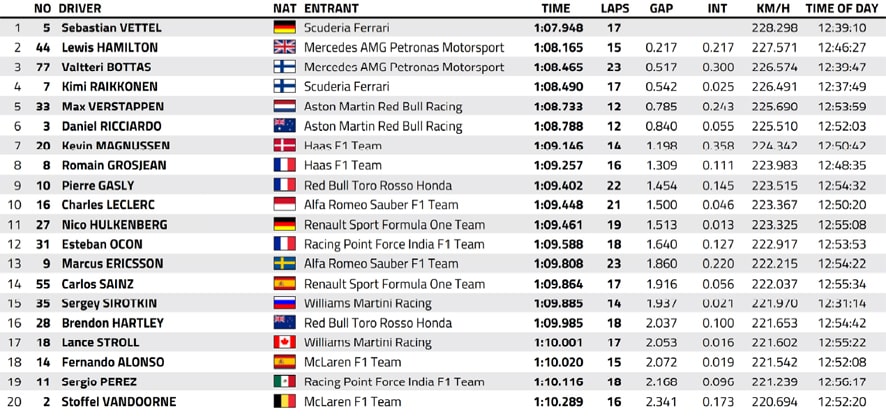Click the Russian flag beside Sergey Sirotkin

pyautogui.click(x=284, y=304)
